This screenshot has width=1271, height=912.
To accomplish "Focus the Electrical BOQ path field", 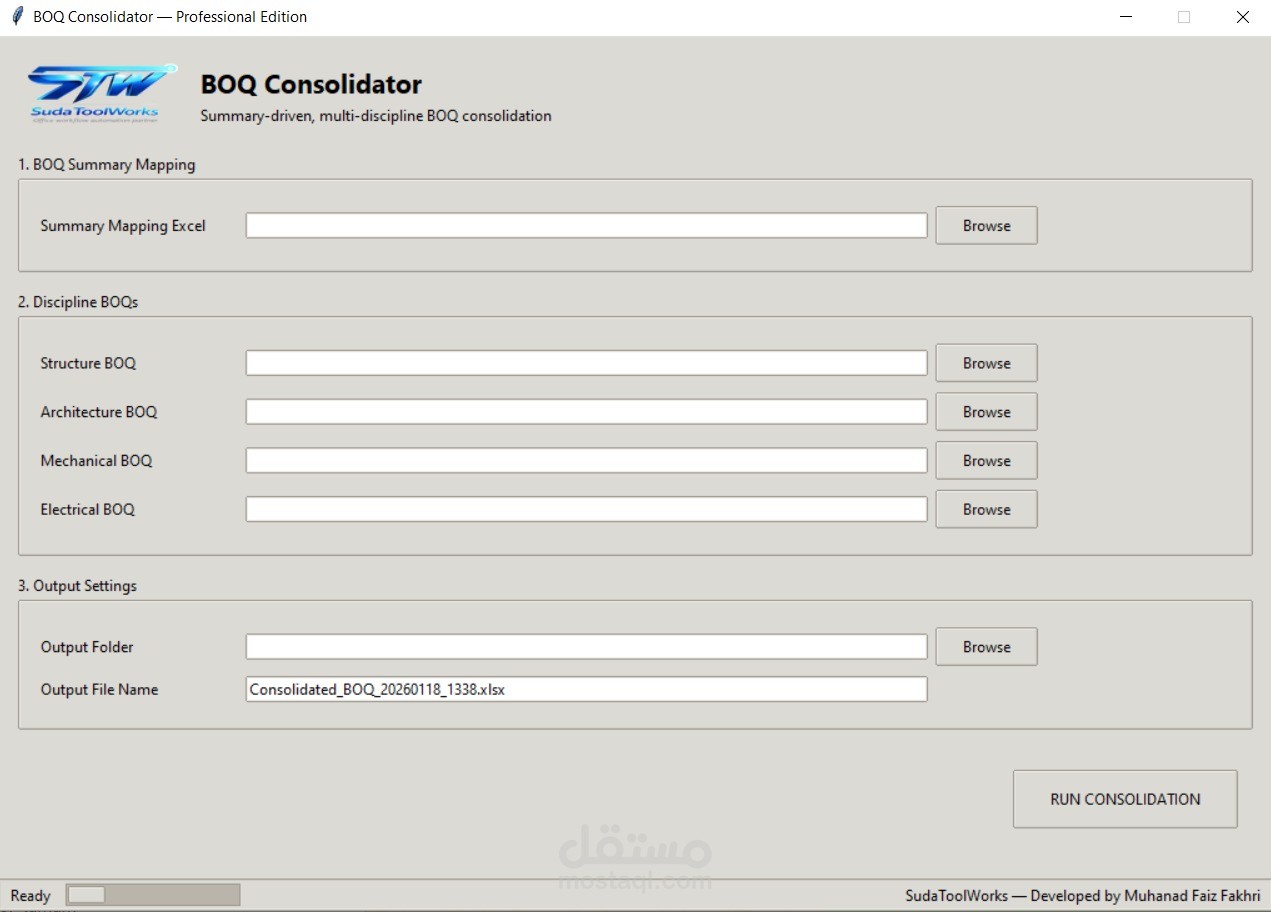I will (x=586, y=509).
